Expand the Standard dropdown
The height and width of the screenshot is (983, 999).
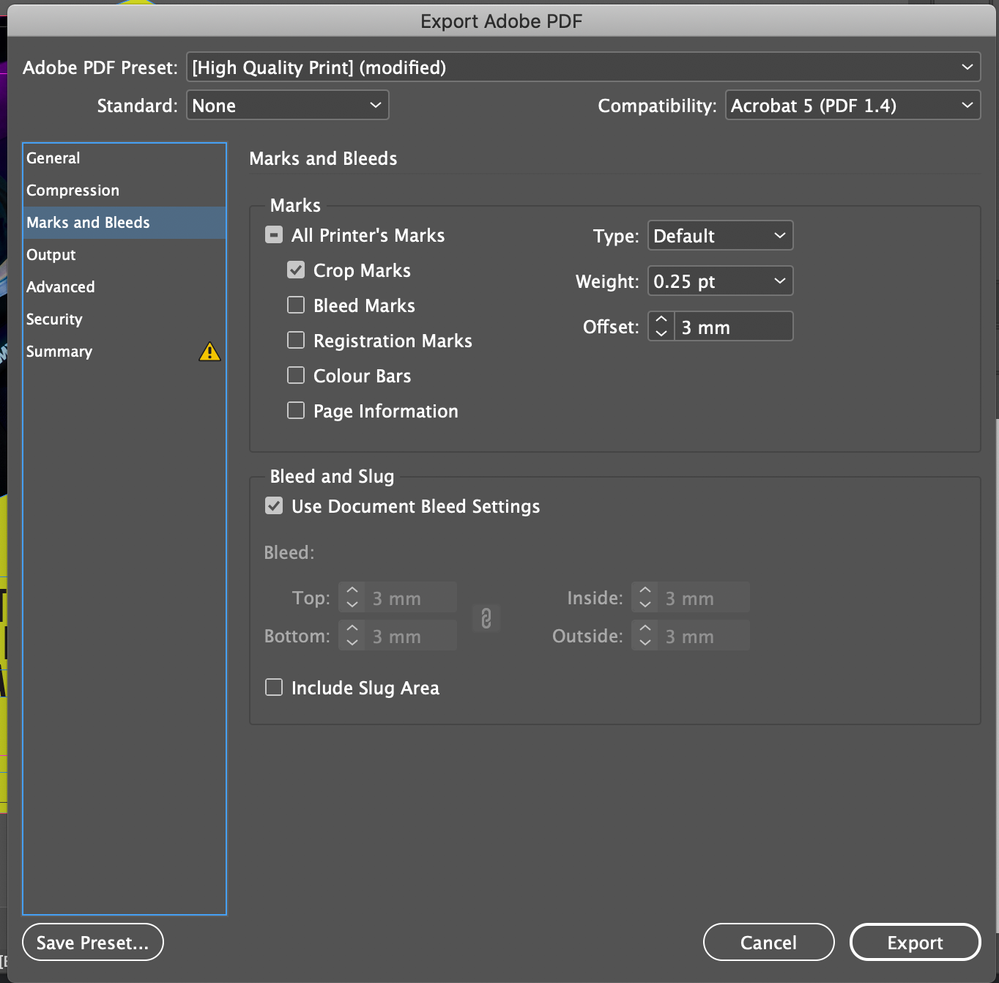pyautogui.click(x=287, y=105)
